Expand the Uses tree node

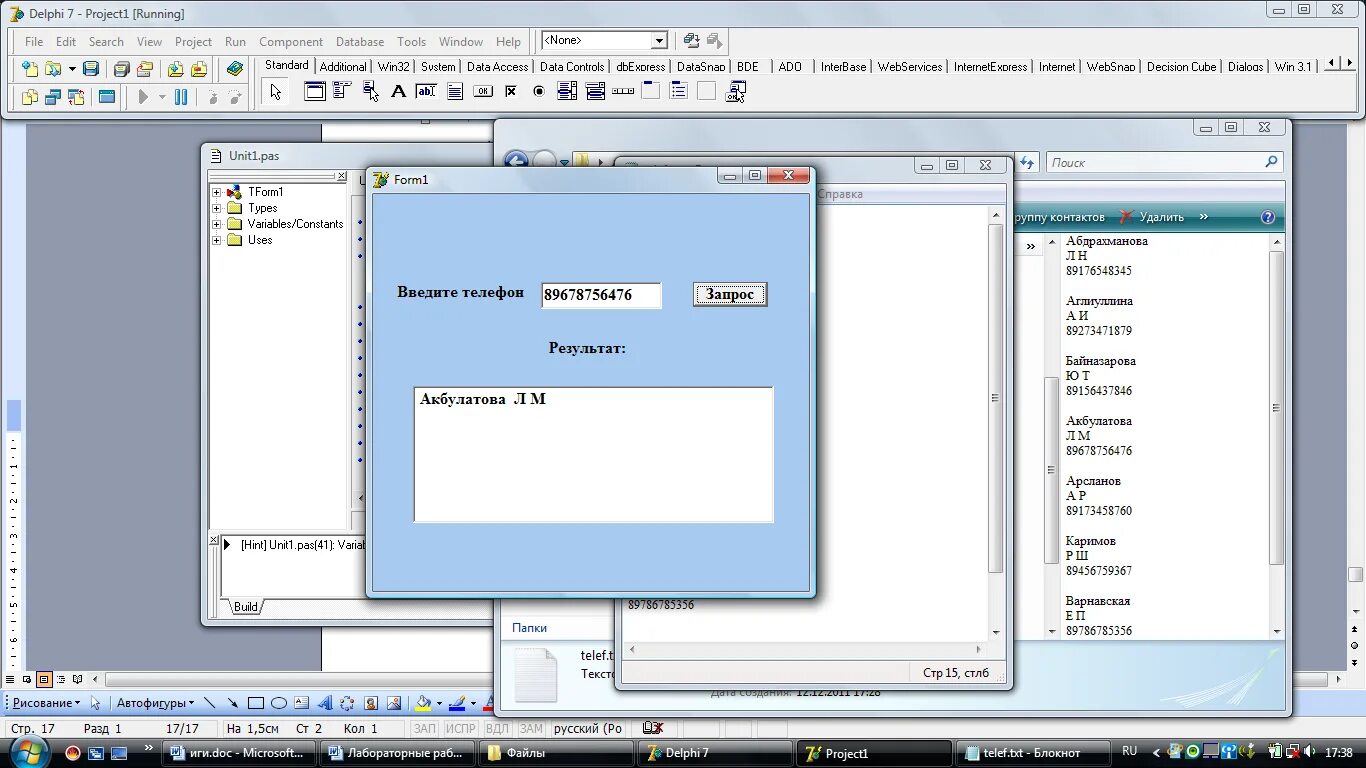click(x=216, y=240)
